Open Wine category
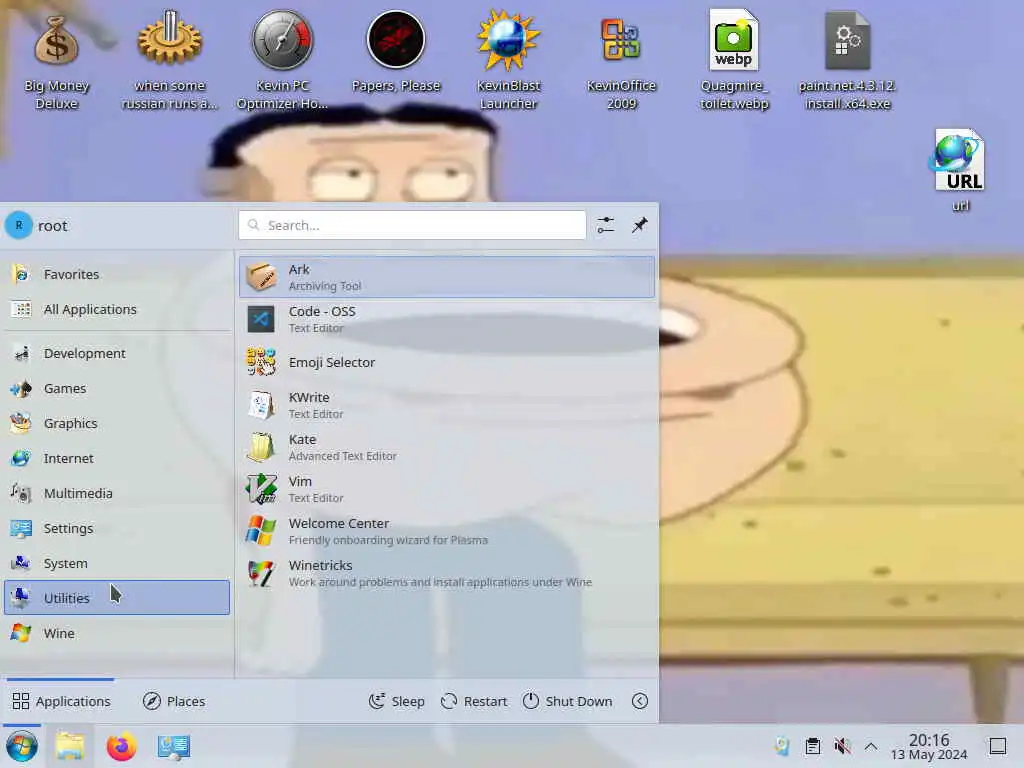This screenshot has height=768, width=1024. point(117,633)
